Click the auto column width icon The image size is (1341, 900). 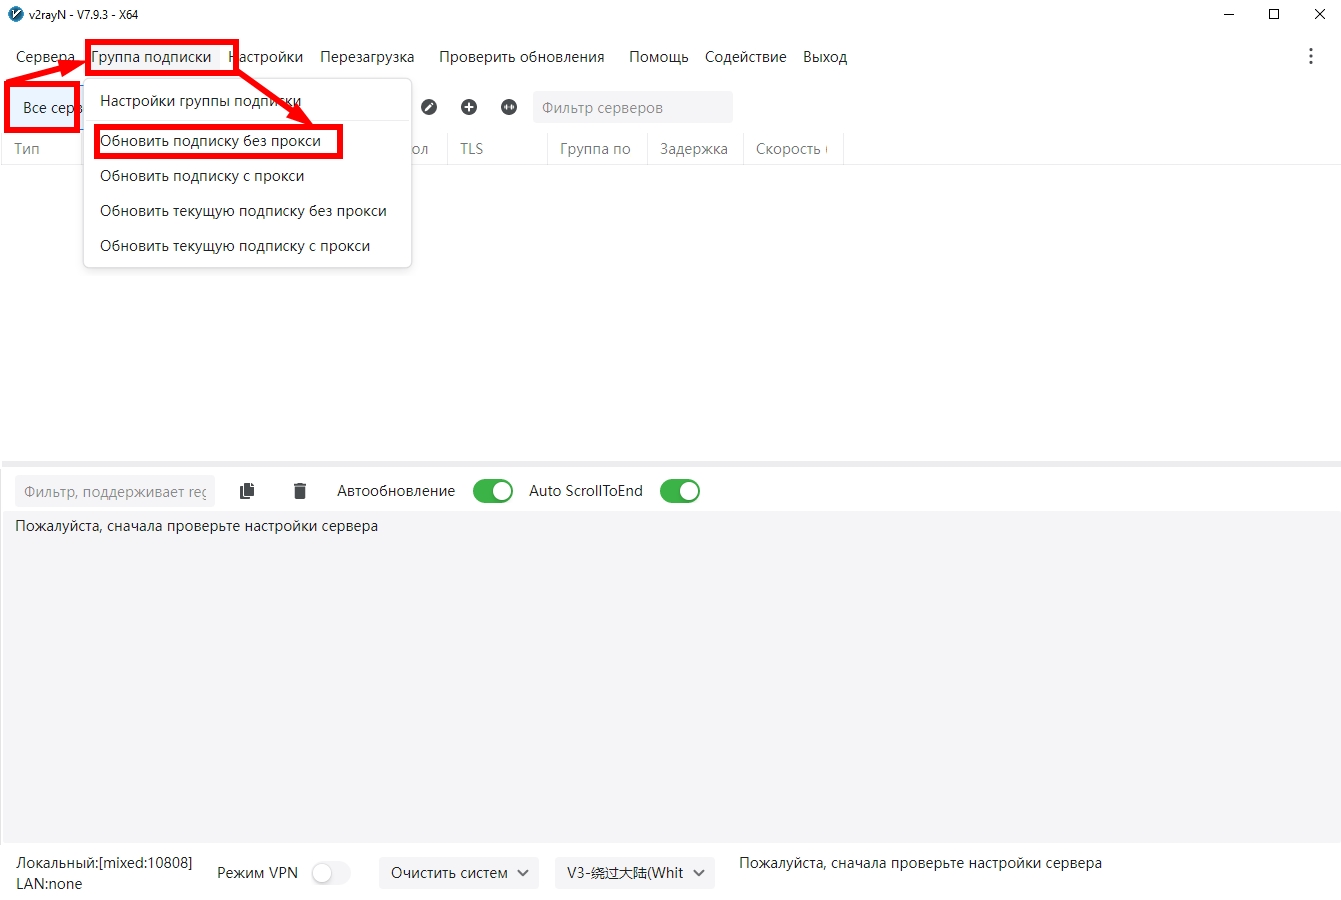tap(509, 107)
